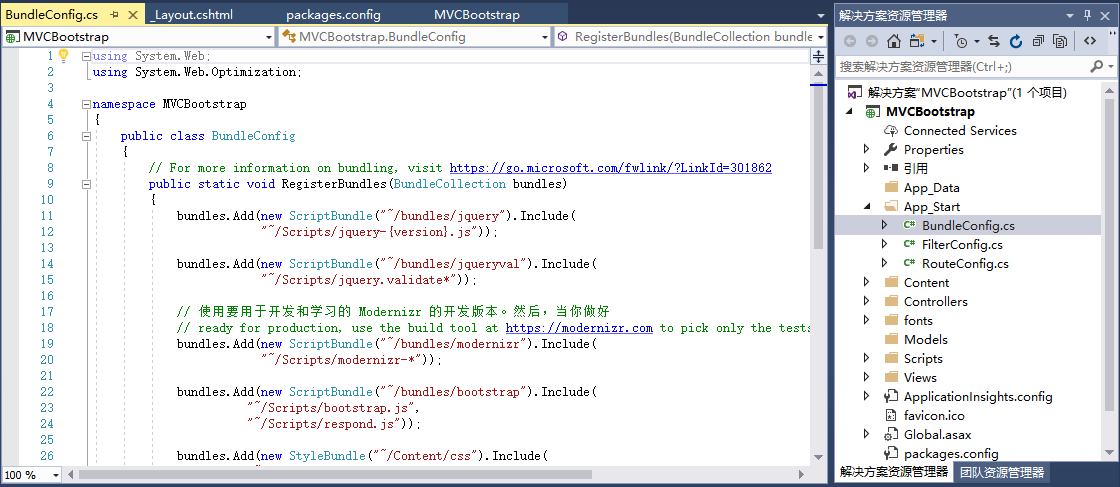
Task: Click the Collapse All icon in Solution Explorer
Action: (1038, 41)
